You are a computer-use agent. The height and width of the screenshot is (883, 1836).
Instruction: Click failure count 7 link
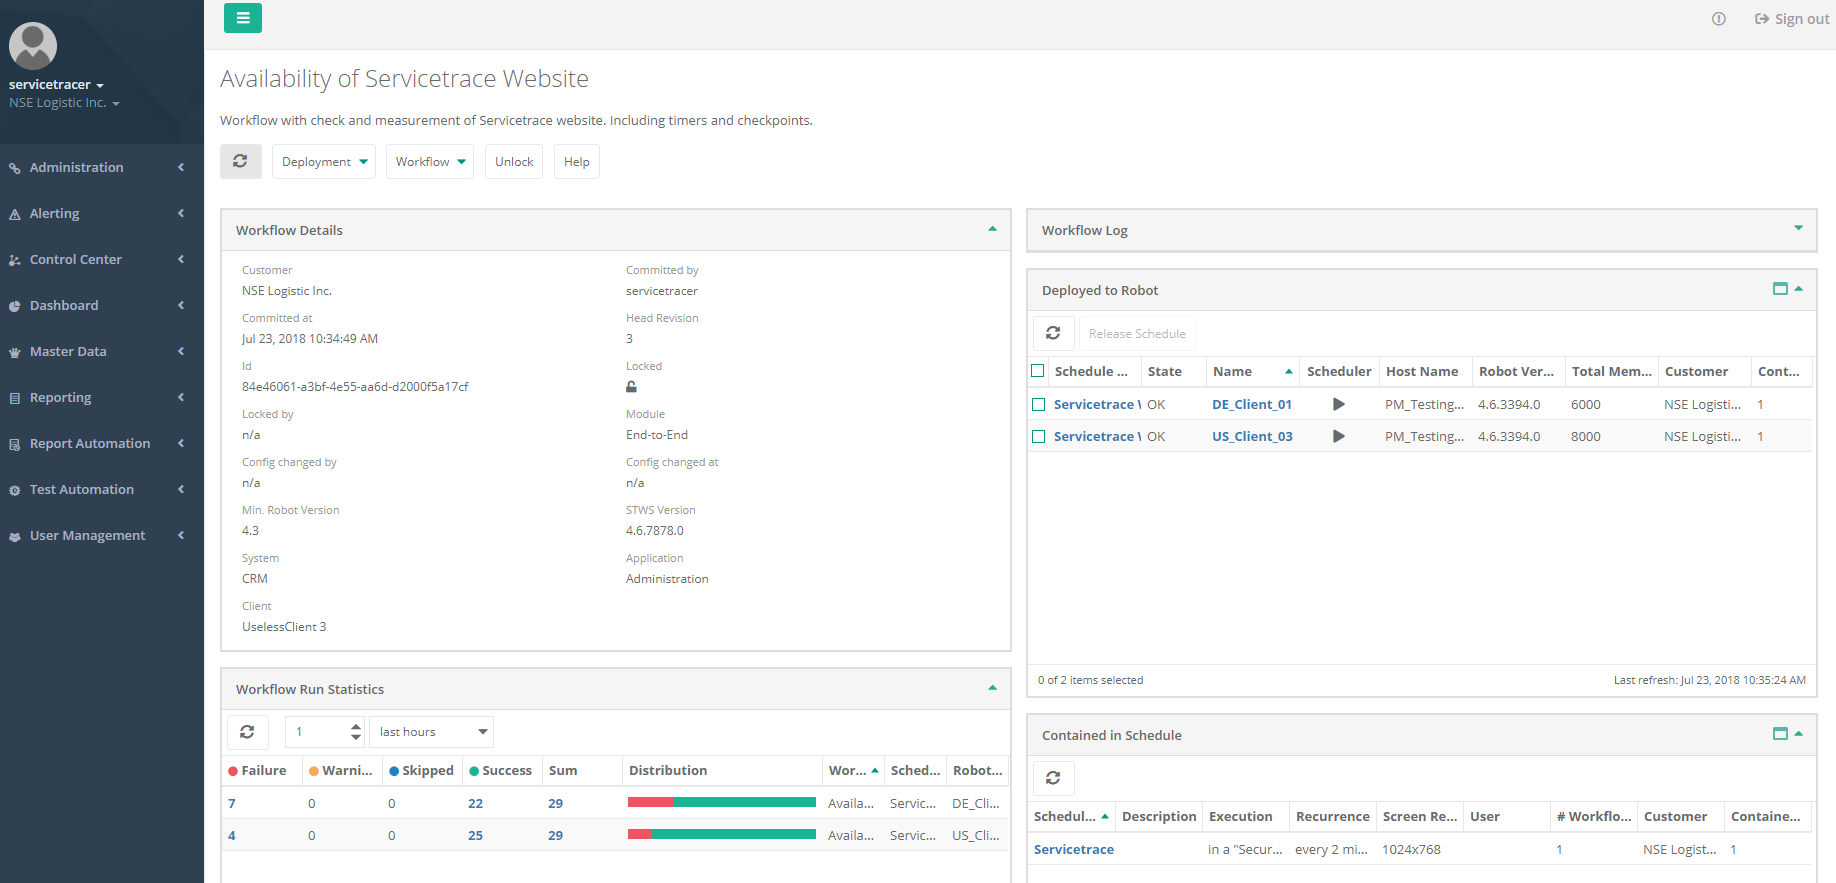(x=232, y=803)
